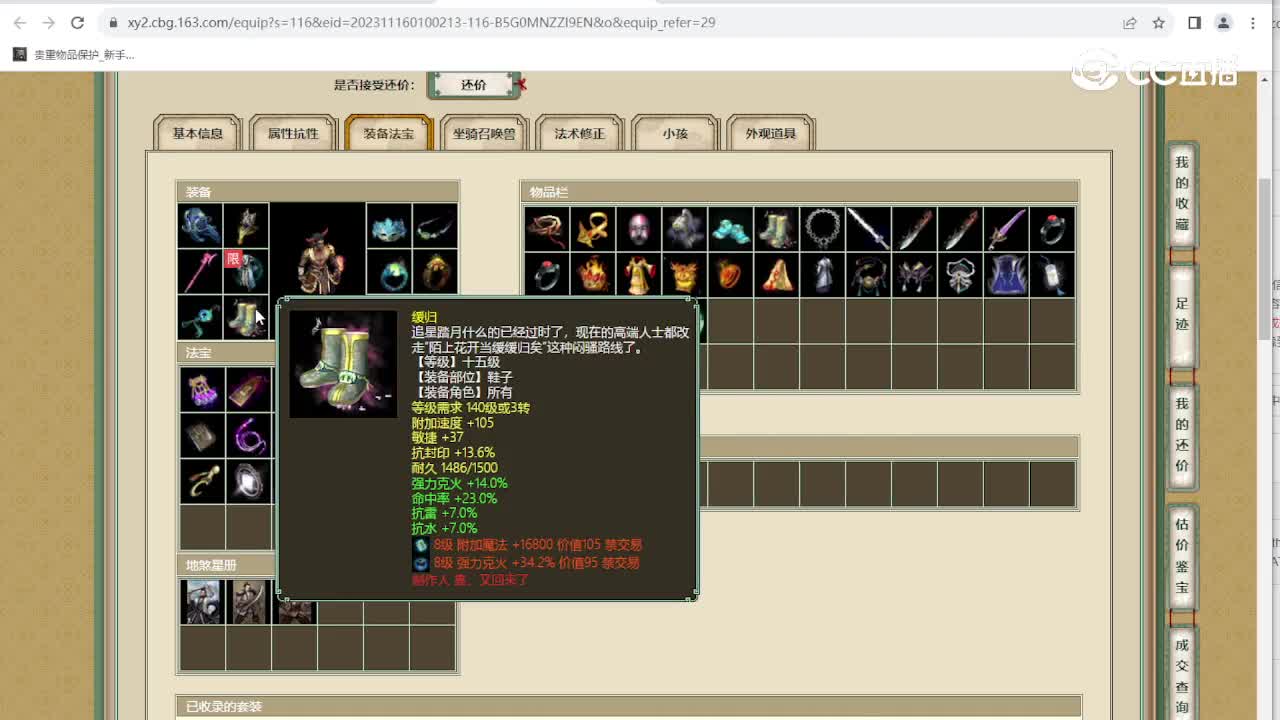Image resolution: width=1280 pixels, height=720 pixels.
Task: Open the 外观道具 tab
Action: coord(771,133)
